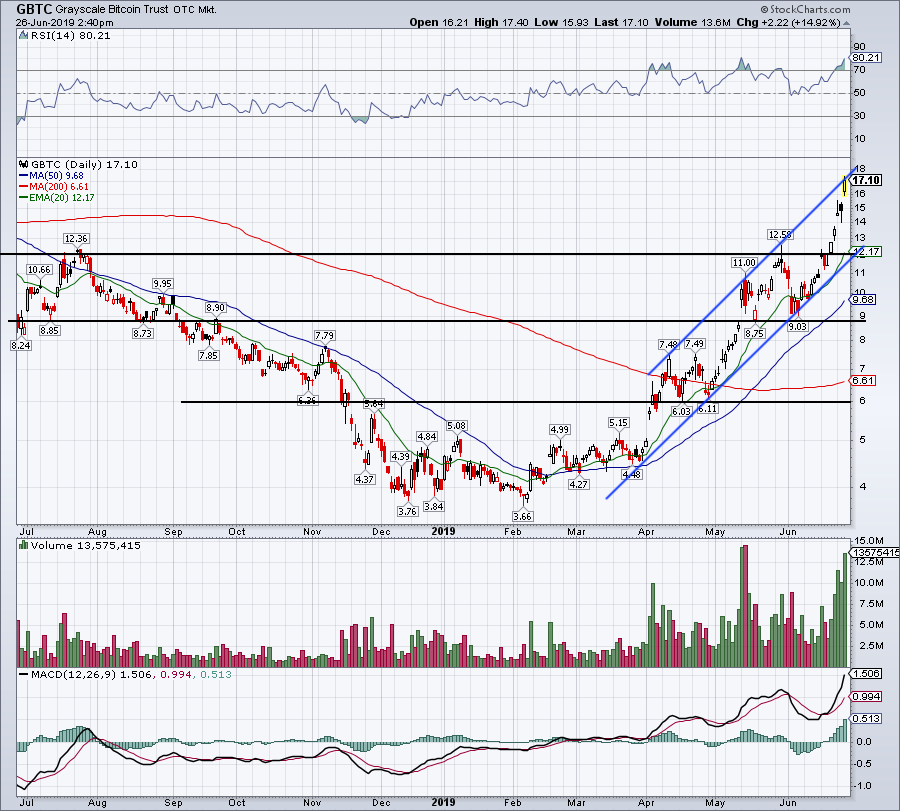Viewport: 900px width, 811px height.
Task: Click the 11.00 May peak annotation
Action: point(744,262)
